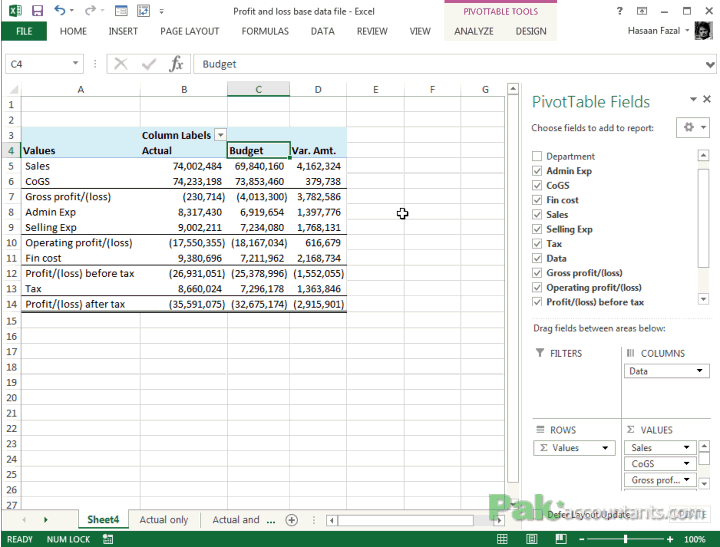Adjust the zoom slider handle
The width and height of the screenshot is (720, 547).
pyautogui.click(x=625, y=539)
